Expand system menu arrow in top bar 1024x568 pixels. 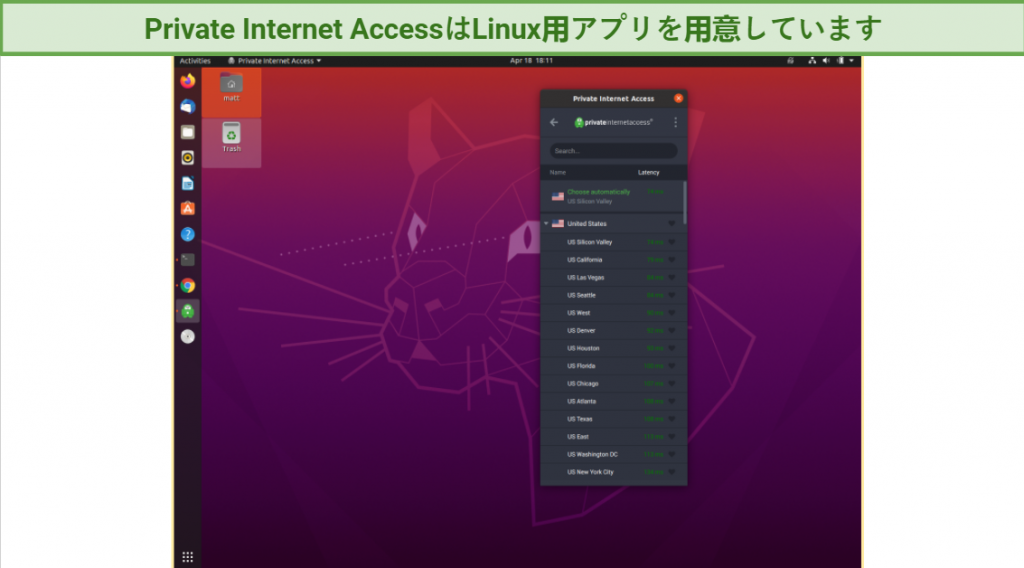tap(852, 61)
